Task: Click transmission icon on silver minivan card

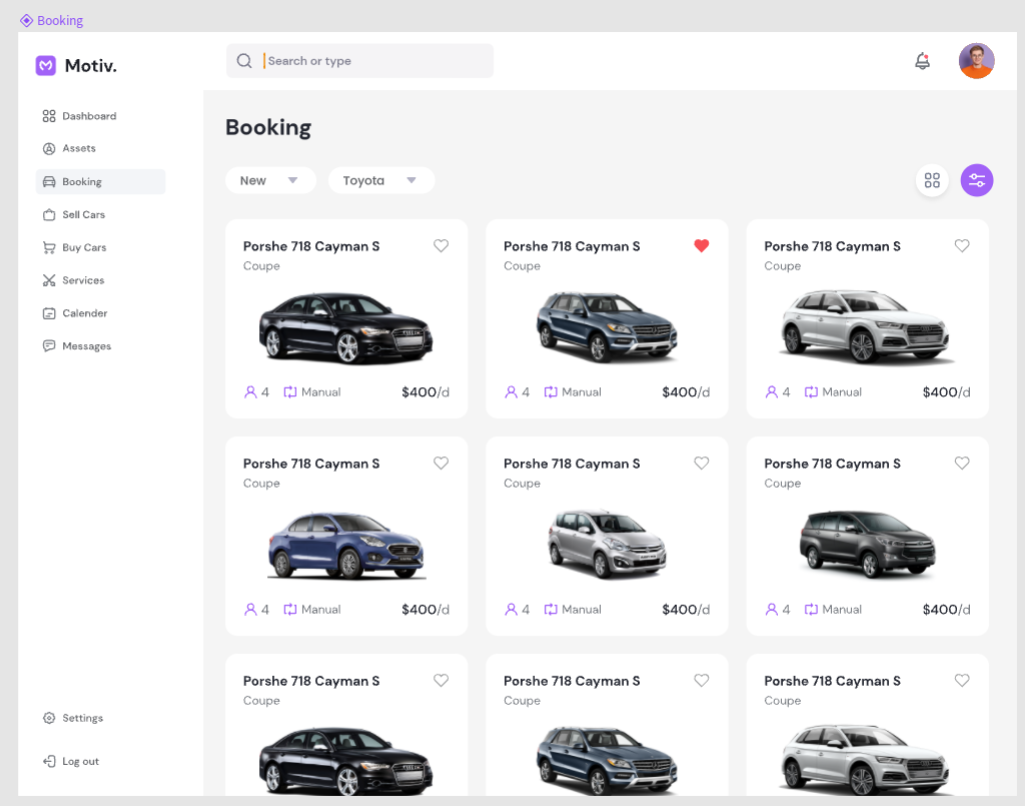Action: point(551,609)
